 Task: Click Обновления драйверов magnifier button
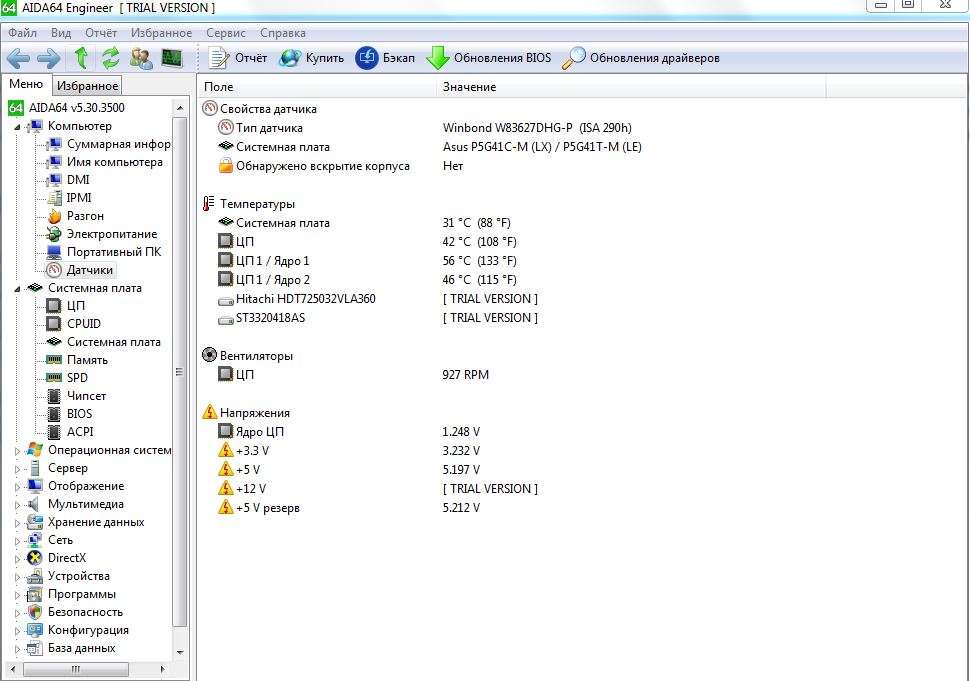(x=641, y=58)
